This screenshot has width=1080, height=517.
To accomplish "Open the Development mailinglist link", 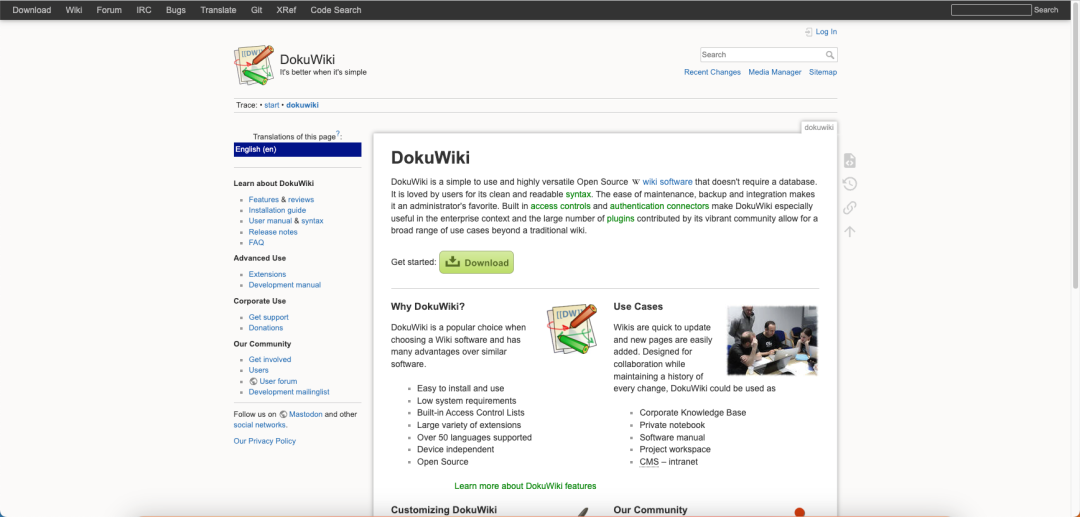I will pos(289,392).
